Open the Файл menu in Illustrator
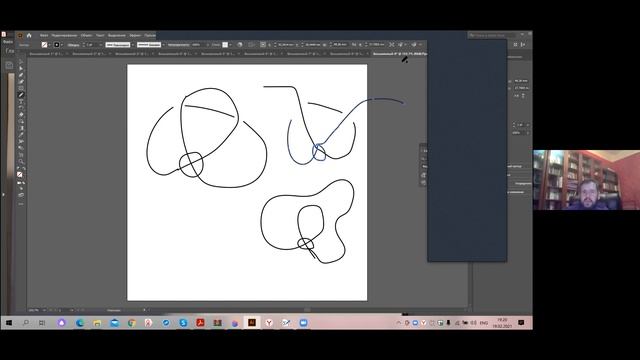 [44, 36]
